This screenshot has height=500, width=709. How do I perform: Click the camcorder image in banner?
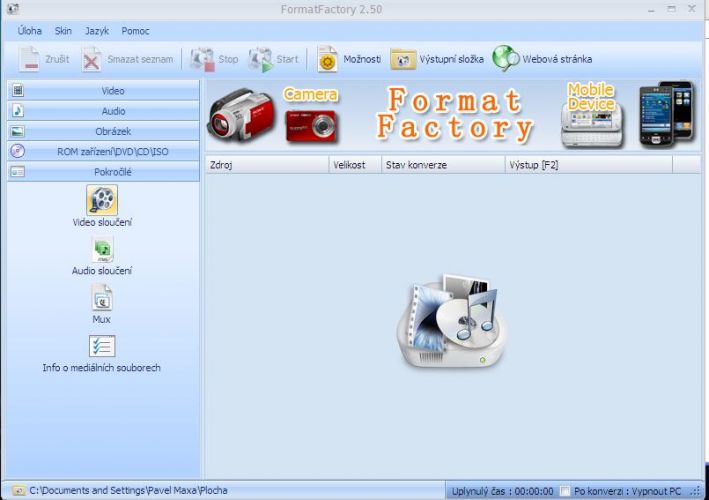click(x=241, y=115)
